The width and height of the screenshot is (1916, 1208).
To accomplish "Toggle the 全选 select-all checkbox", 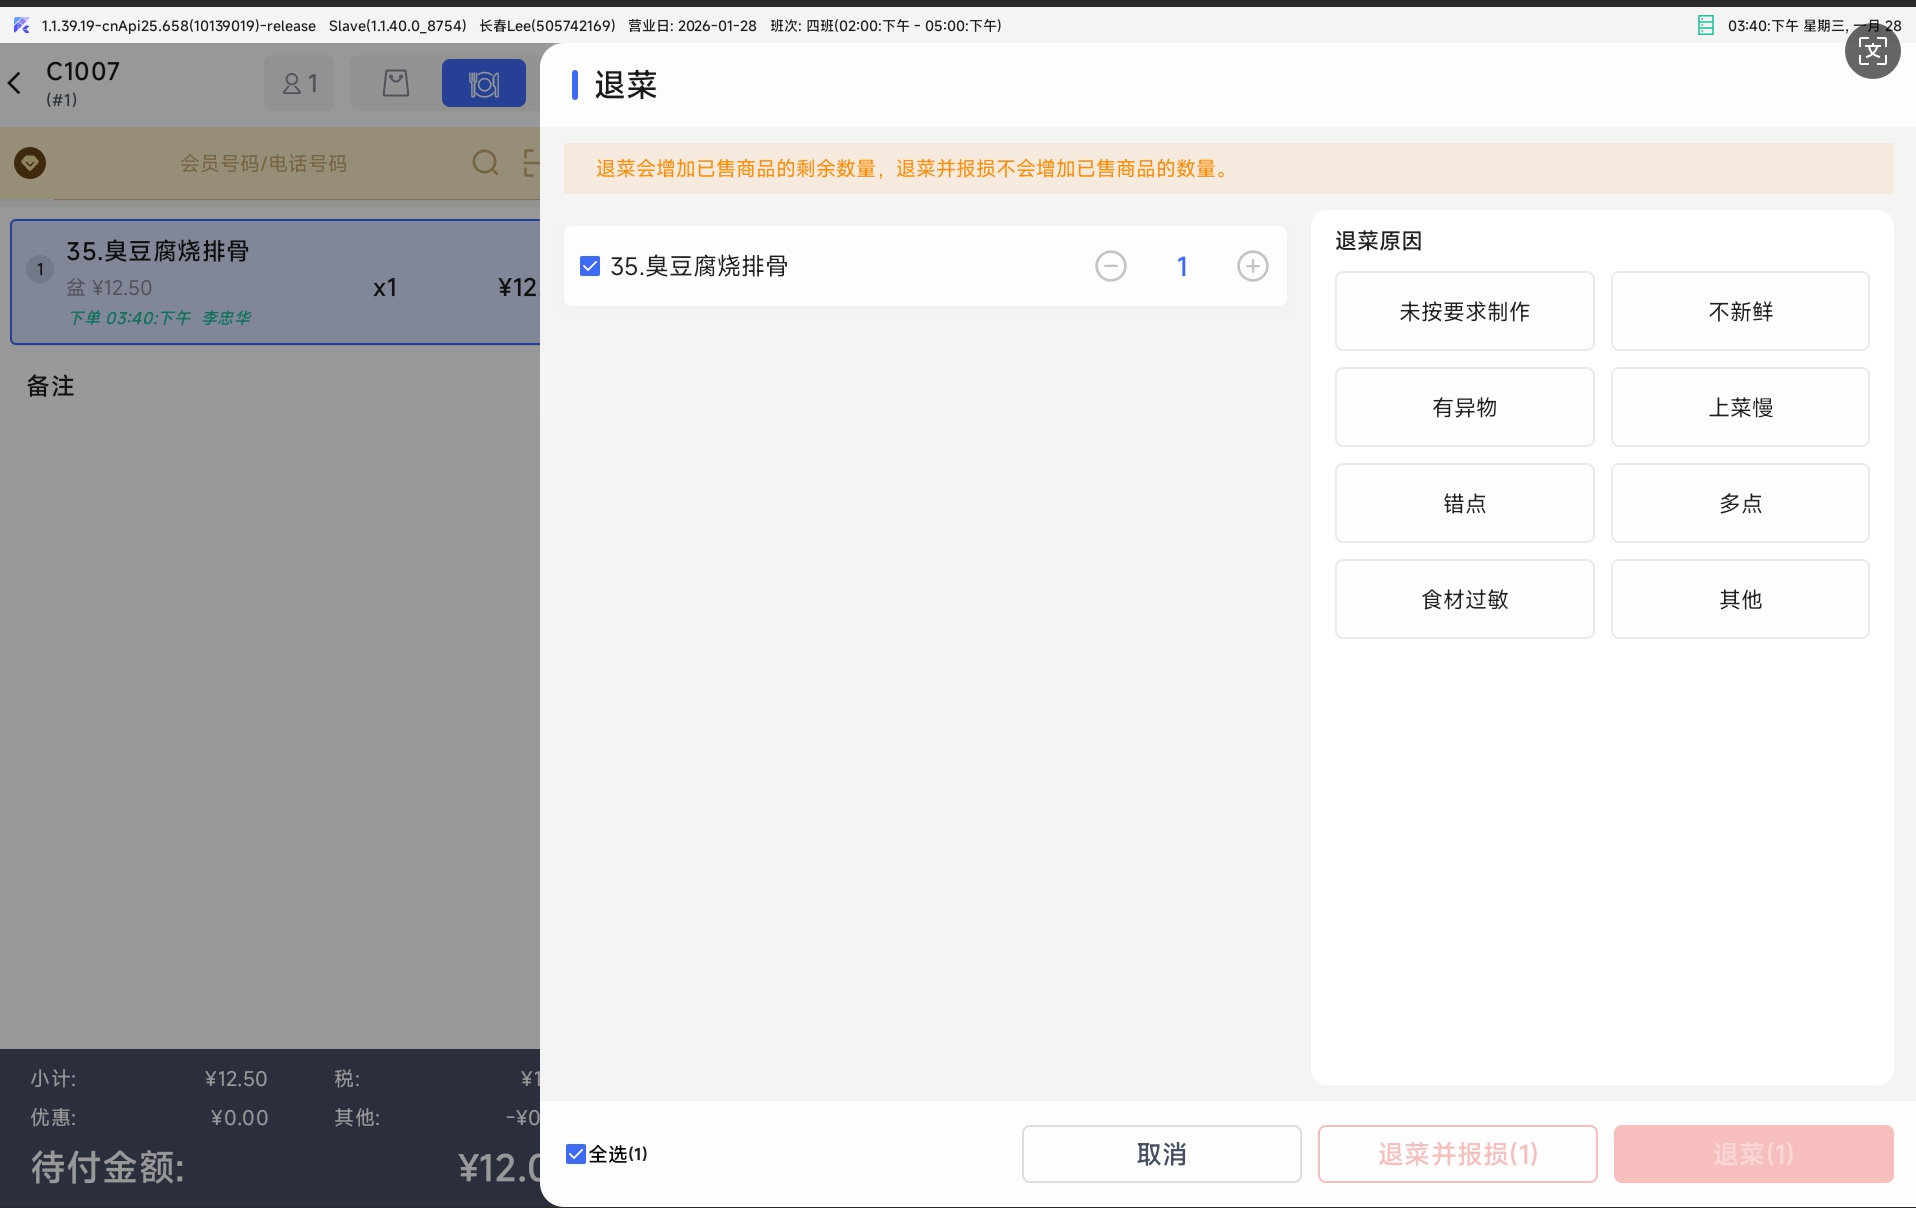I will [576, 1154].
